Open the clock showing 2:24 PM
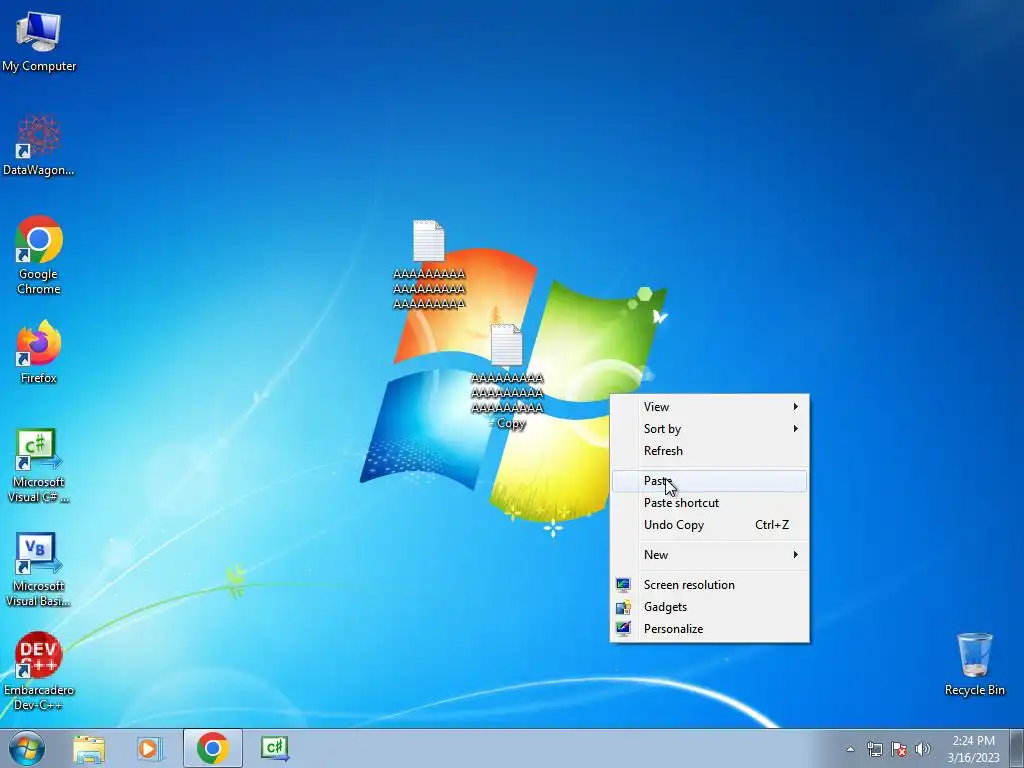1024x768 pixels. [x=973, y=749]
